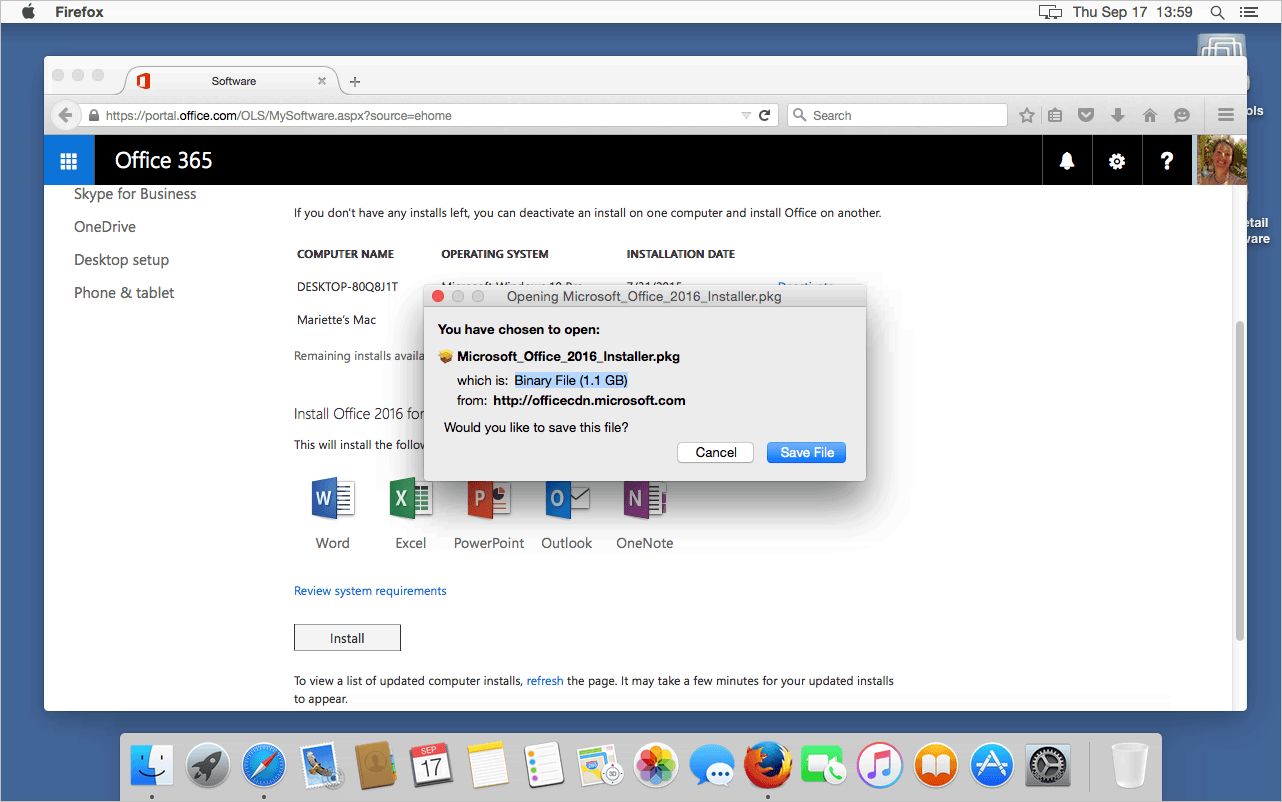Select the Software browser tab
The image size is (1282, 802).
pos(233,81)
